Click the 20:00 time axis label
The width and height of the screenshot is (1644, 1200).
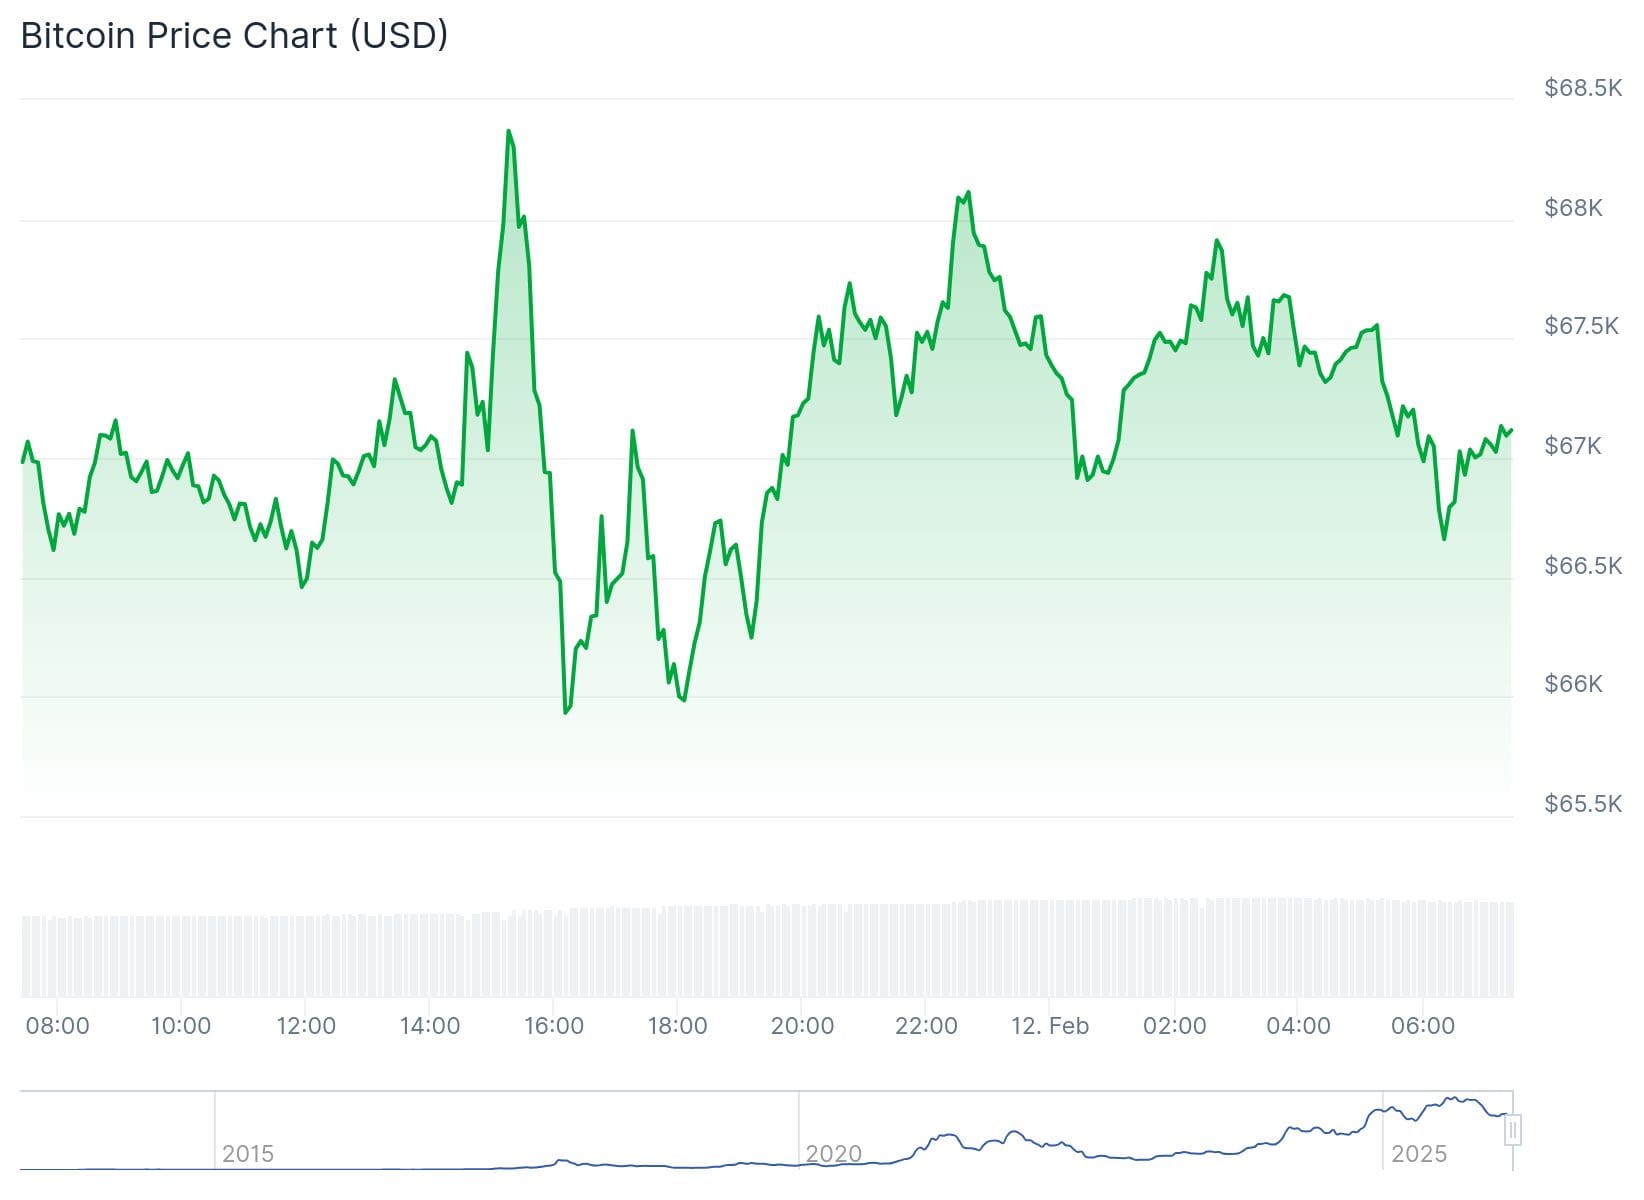pyautogui.click(x=802, y=1026)
